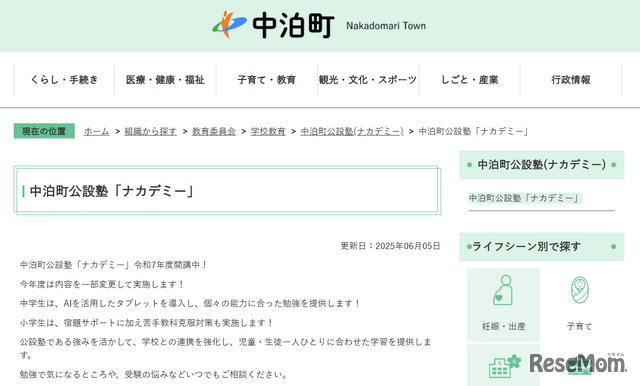The width and height of the screenshot is (640, 386).
Task: Open the しごと・産業 menu
Action: (469, 80)
